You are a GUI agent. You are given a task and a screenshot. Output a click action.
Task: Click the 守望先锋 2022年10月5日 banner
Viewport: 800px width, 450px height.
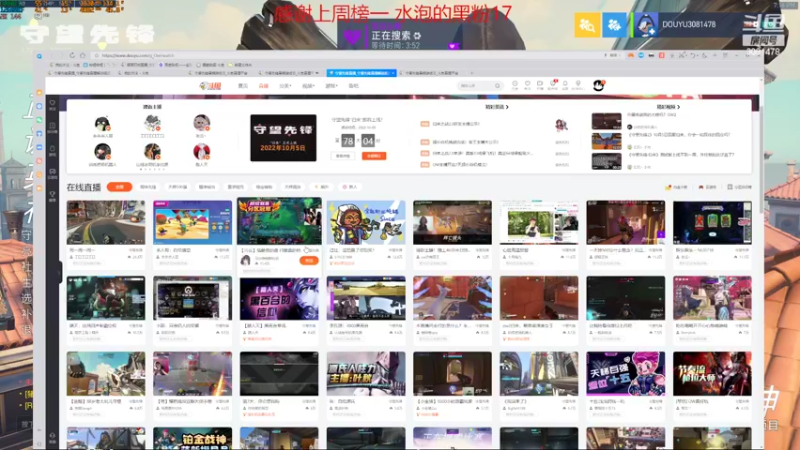tap(283, 138)
